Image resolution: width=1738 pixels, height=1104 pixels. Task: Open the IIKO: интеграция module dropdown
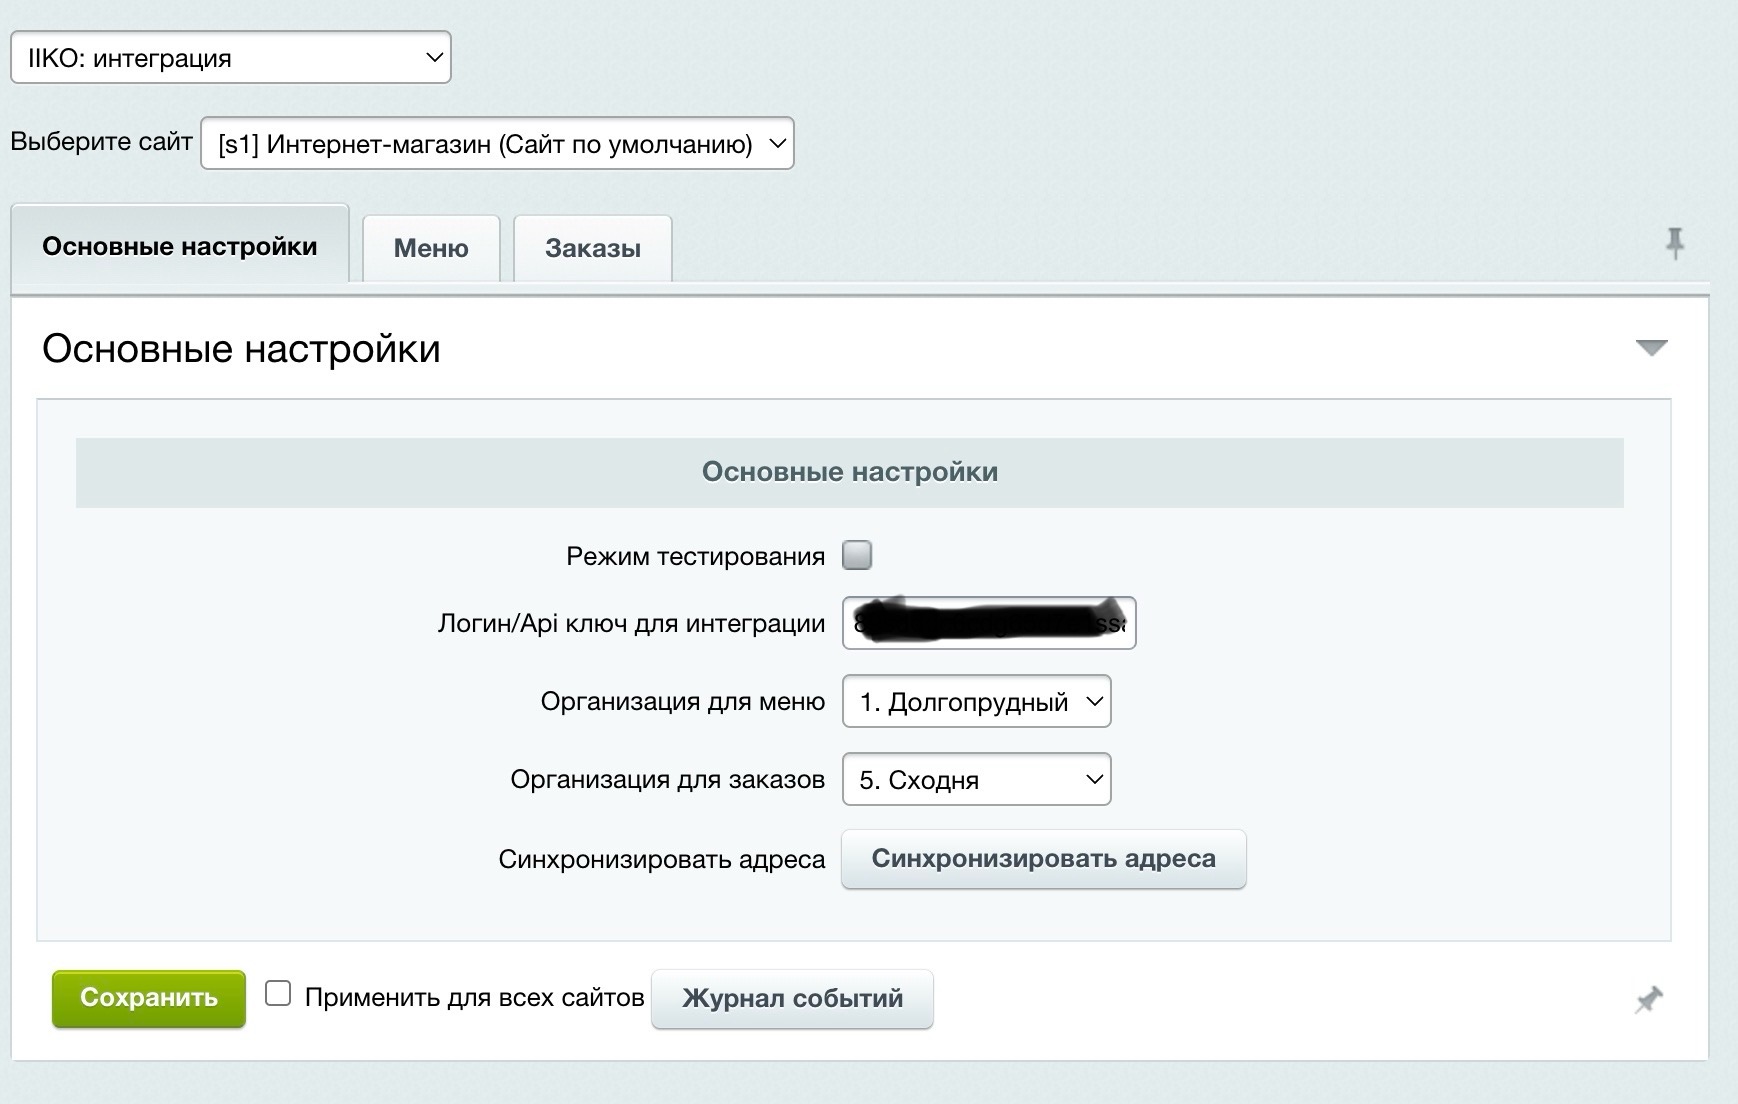(228, 57)
